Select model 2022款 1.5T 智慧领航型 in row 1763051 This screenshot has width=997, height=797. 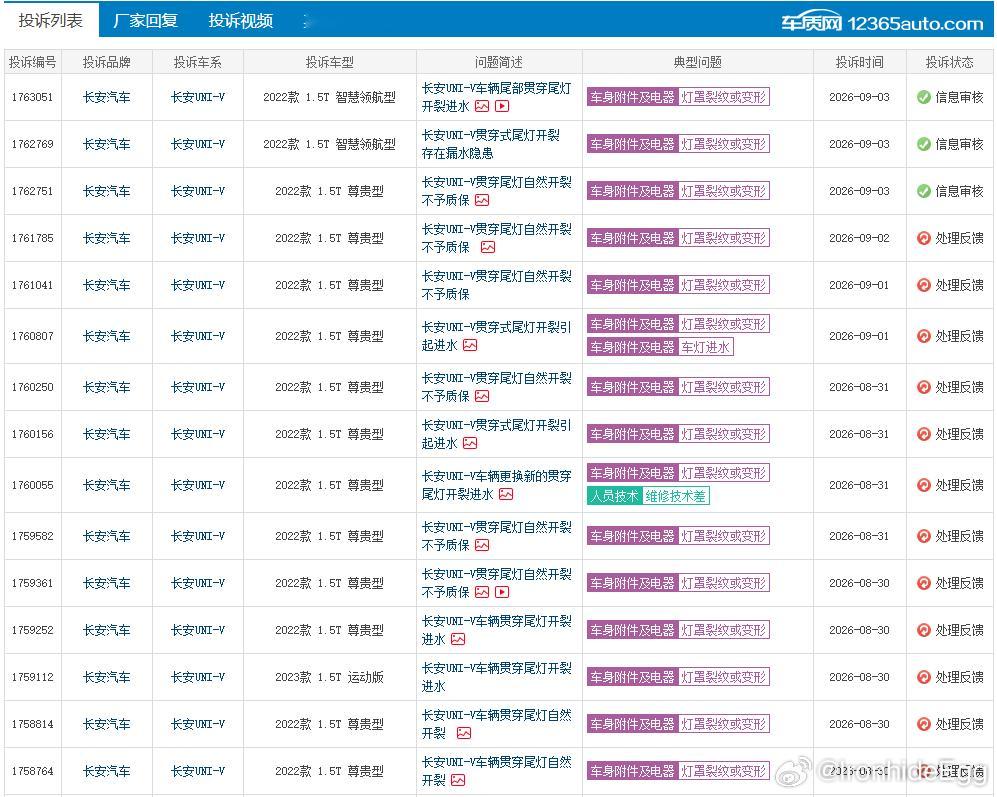[x=329, y=97]
